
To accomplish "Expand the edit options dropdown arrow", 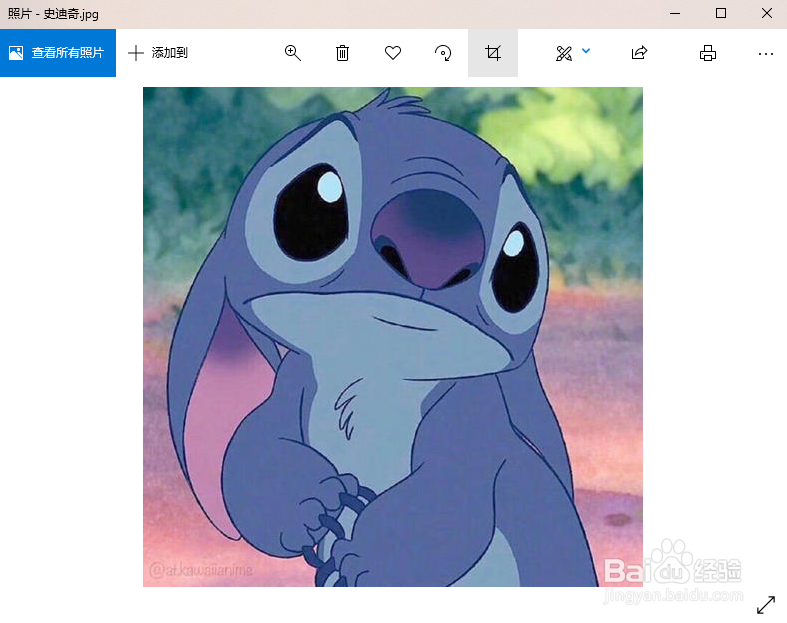I will coord(586,51).
